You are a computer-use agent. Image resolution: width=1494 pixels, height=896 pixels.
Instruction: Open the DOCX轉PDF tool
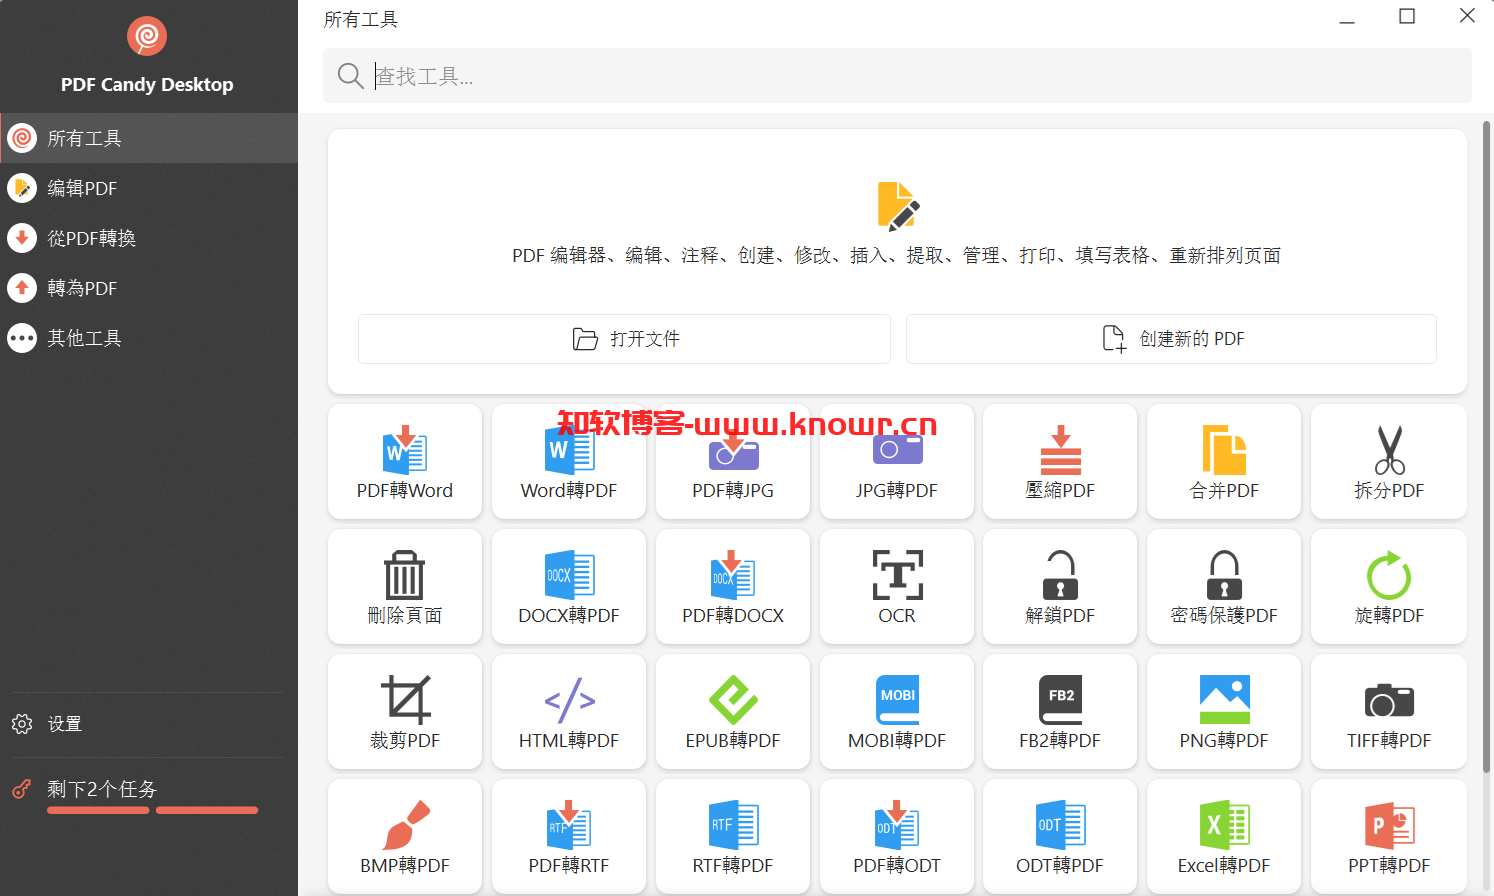coord(569,587)
